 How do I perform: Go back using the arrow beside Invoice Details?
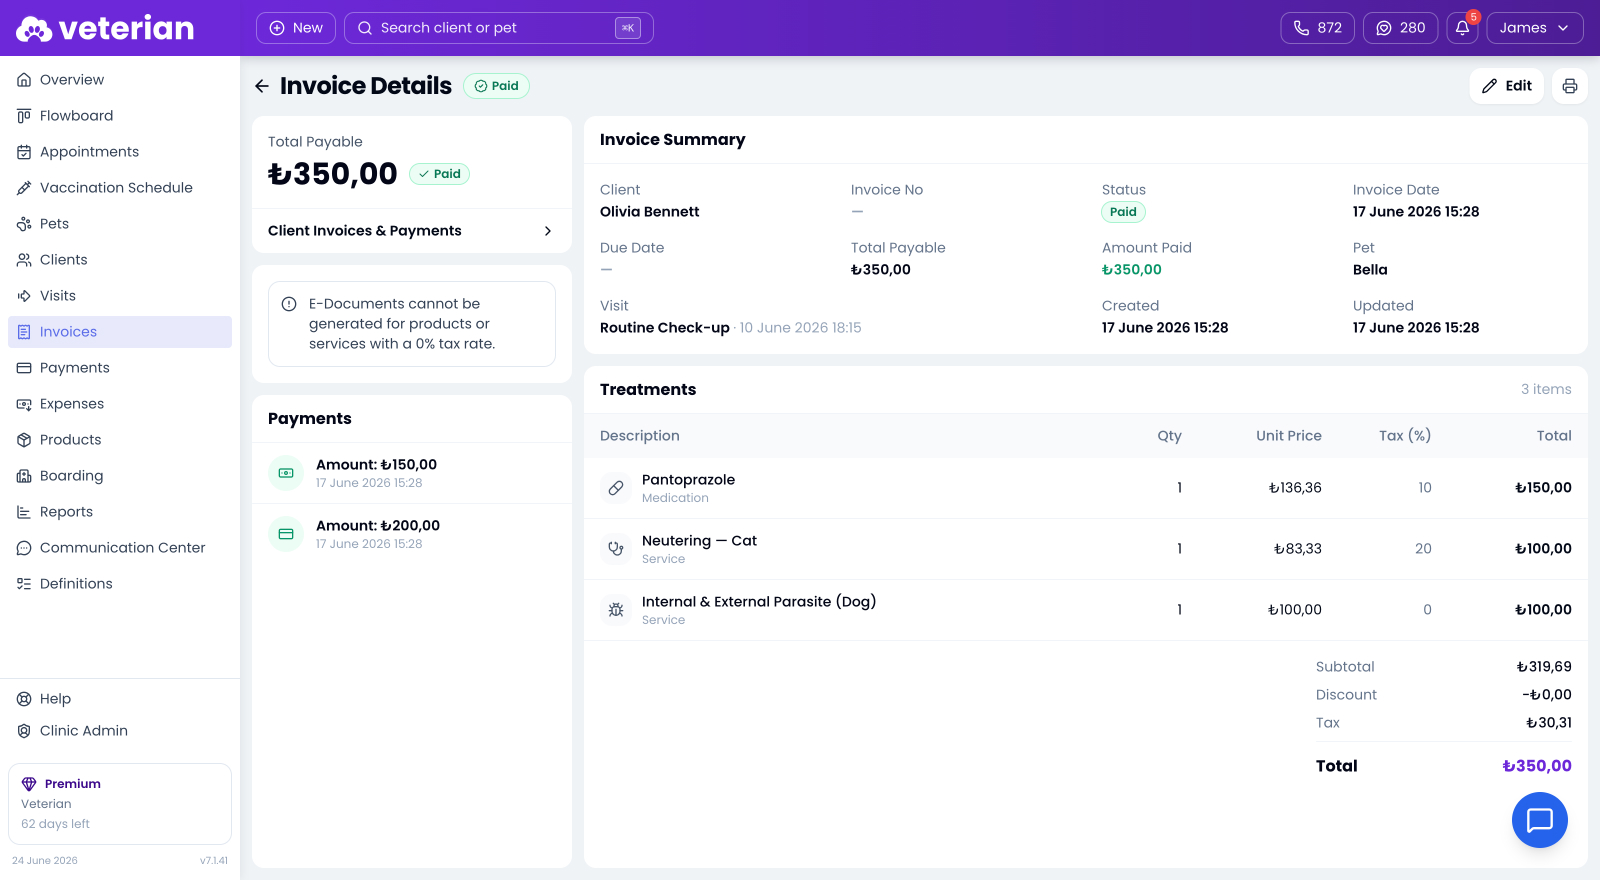click(262, 86)
